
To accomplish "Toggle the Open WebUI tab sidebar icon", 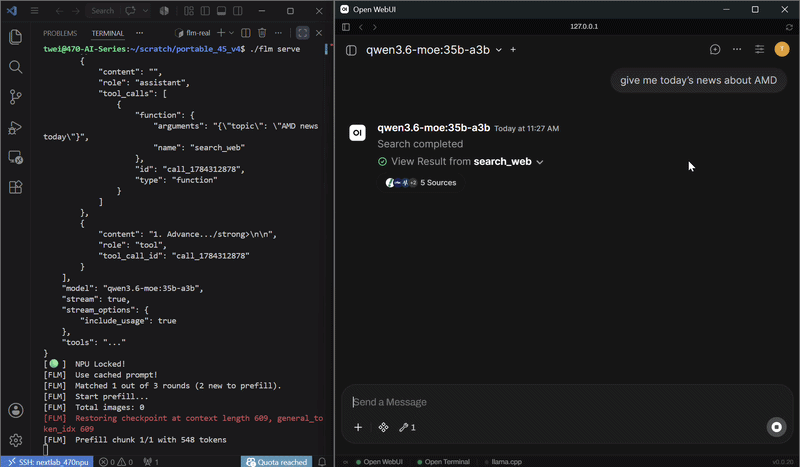I will (x=346, y=27).
